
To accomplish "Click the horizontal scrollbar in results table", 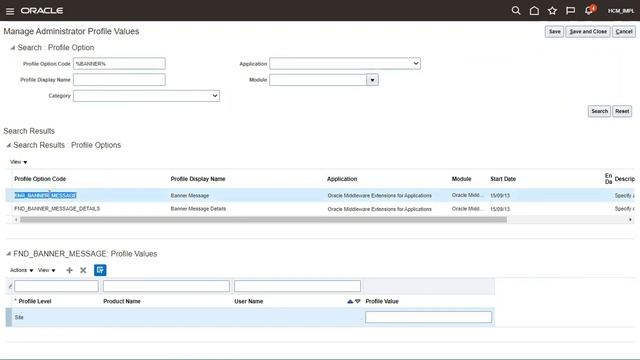I will tap(263, 220).
